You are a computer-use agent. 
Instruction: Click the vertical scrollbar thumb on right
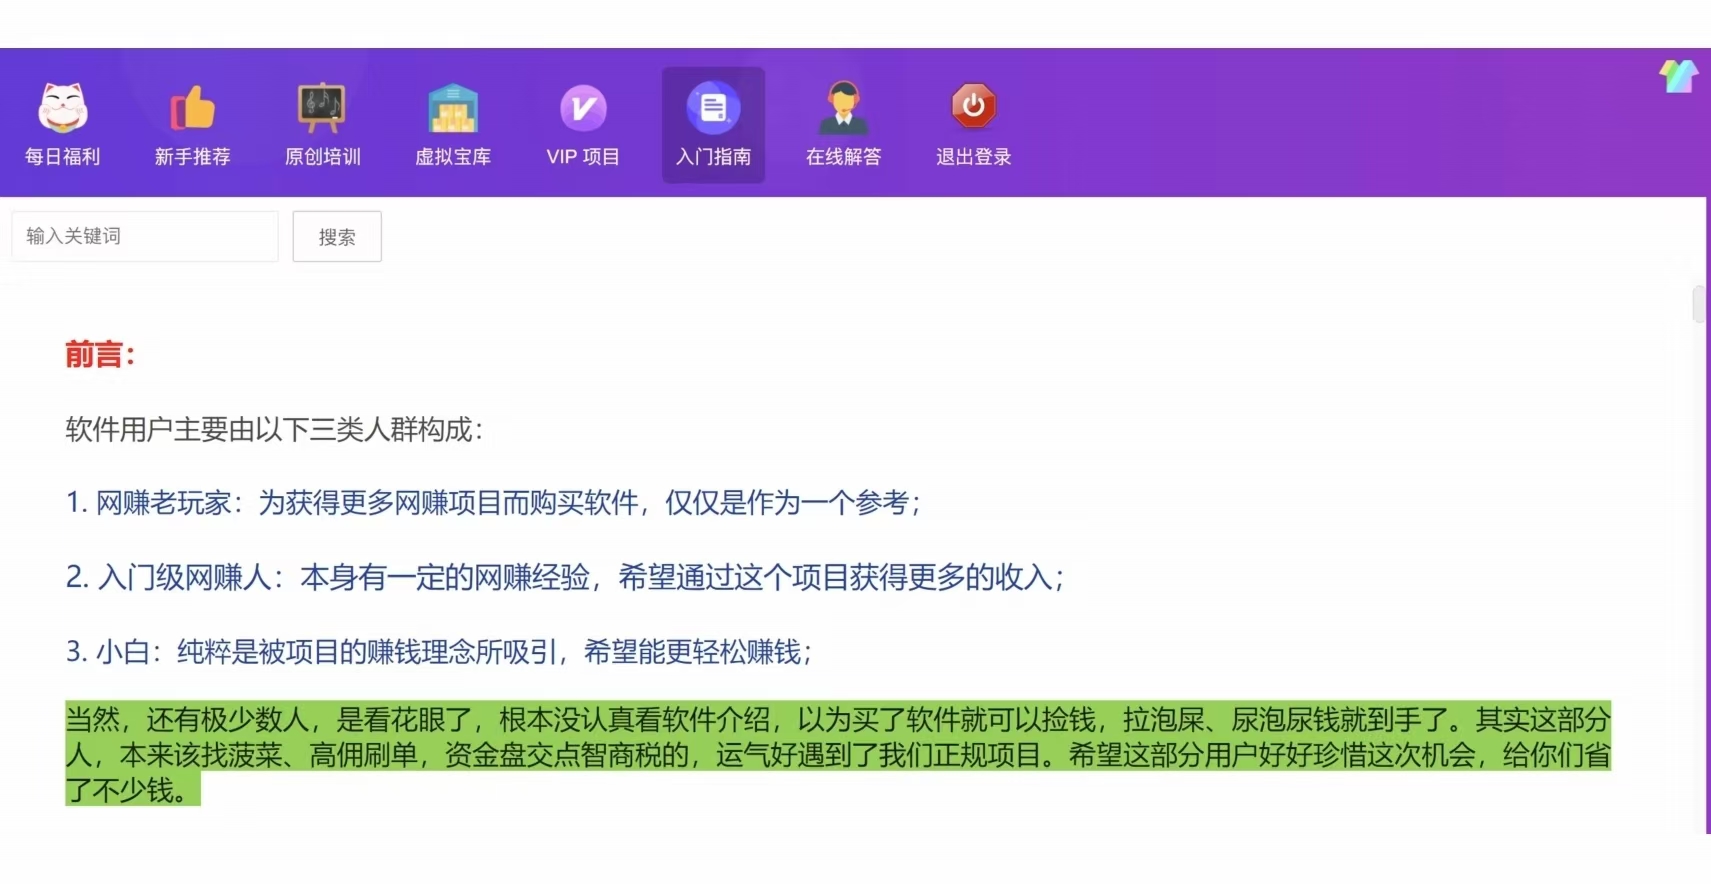[x=1699, y=304]
